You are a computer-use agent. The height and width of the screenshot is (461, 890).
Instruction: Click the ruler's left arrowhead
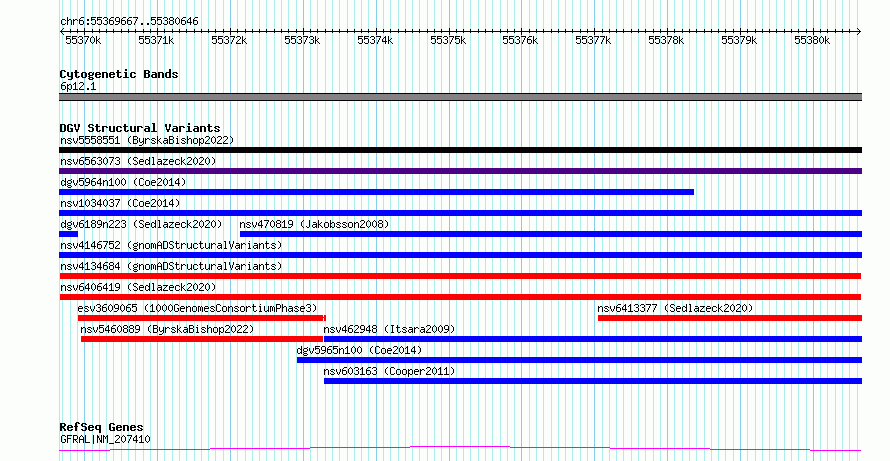pos(62,32)
